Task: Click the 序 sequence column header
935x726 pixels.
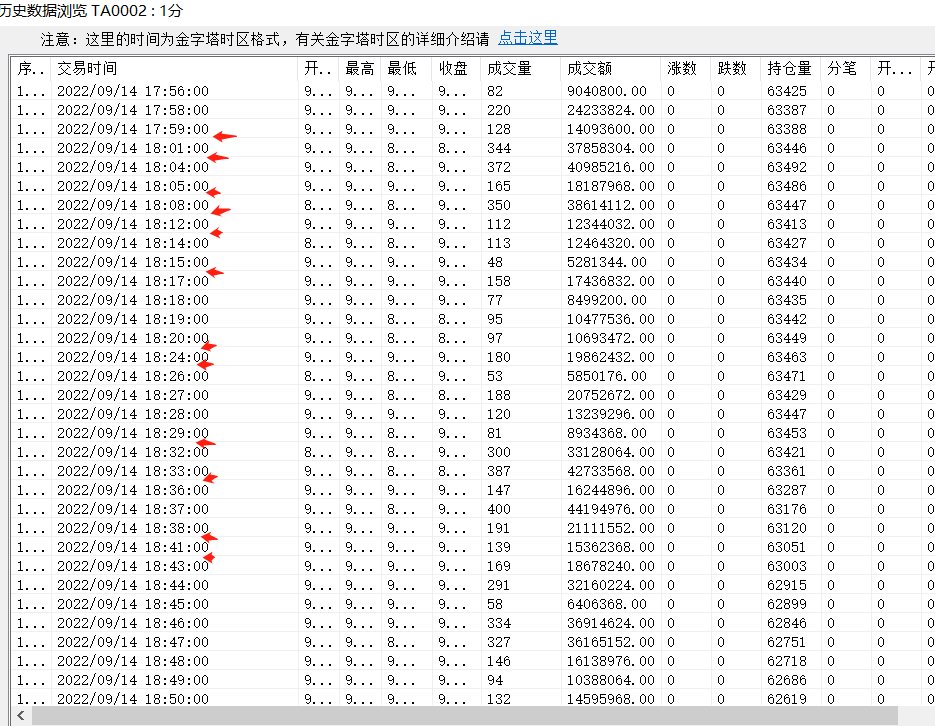Action: coord(31,69)
